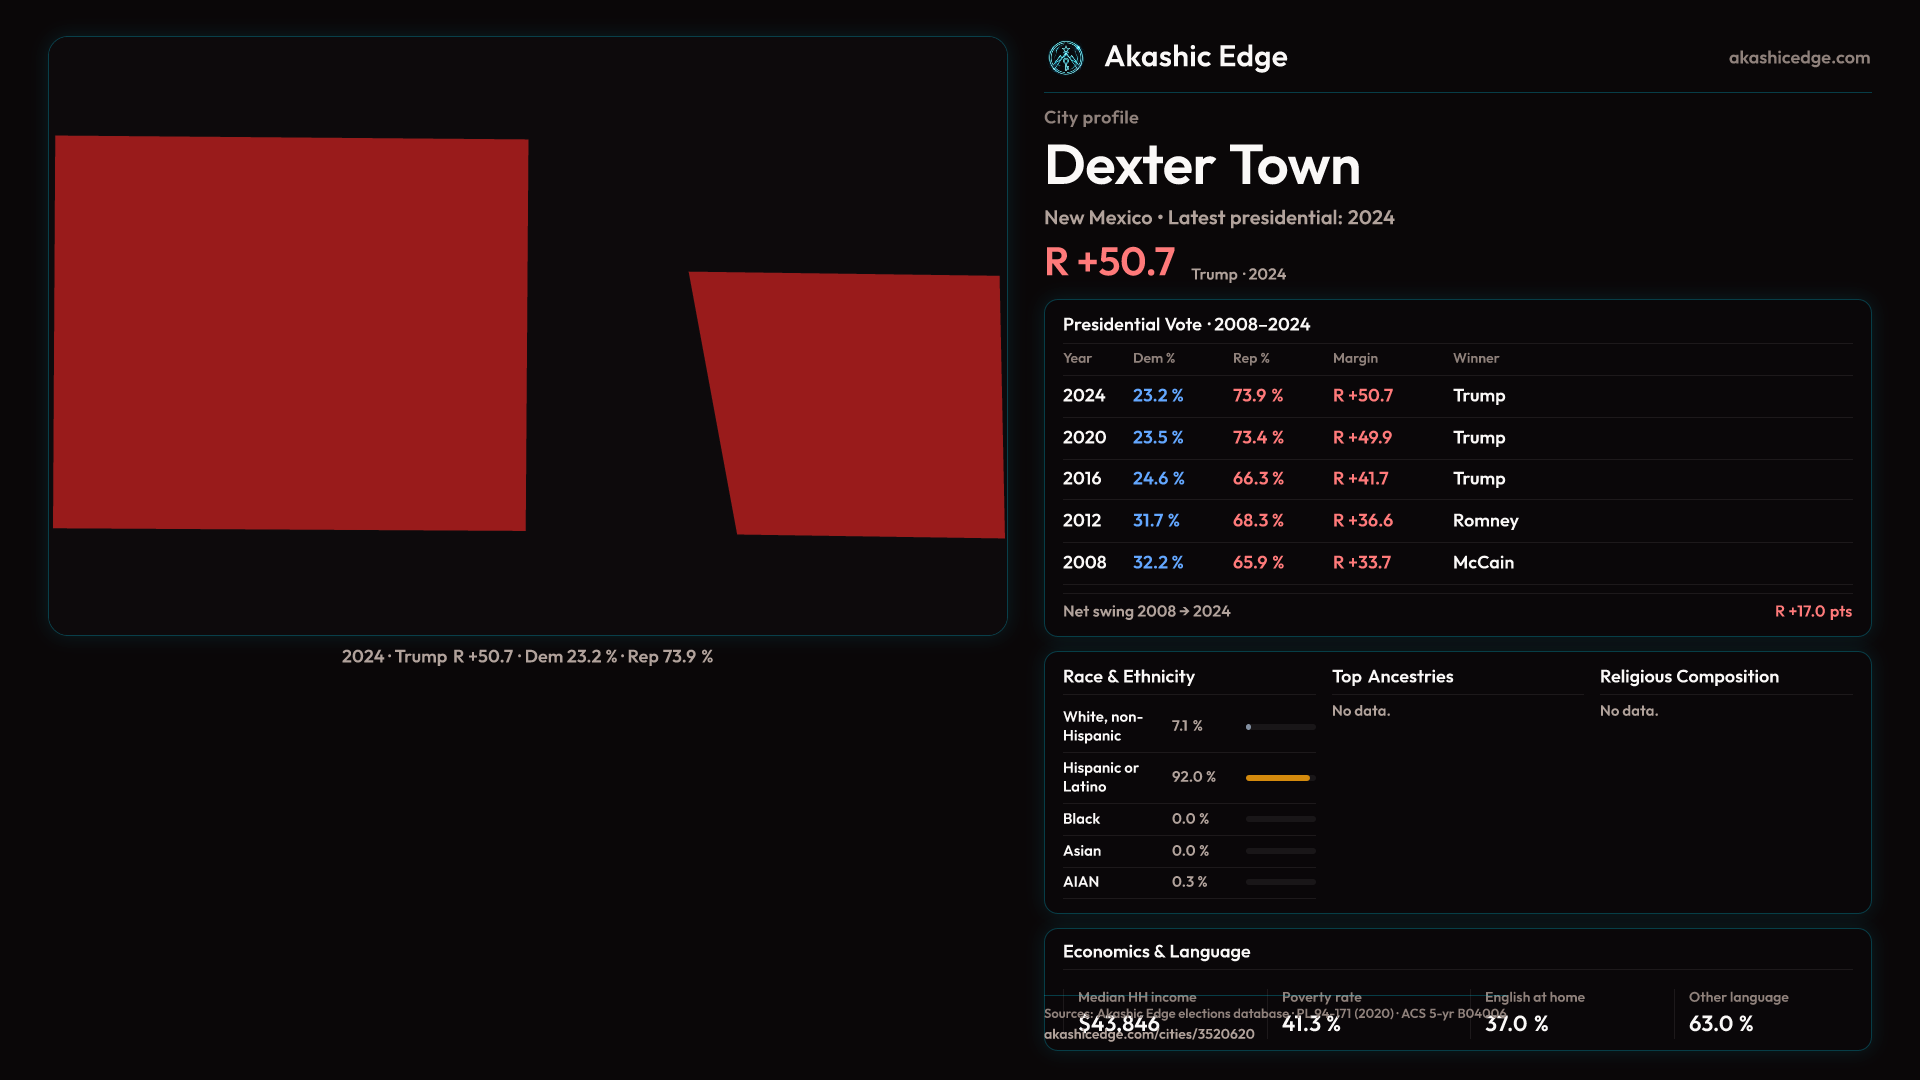Select the 2020 row showing R +49.9

point(1456,438)
